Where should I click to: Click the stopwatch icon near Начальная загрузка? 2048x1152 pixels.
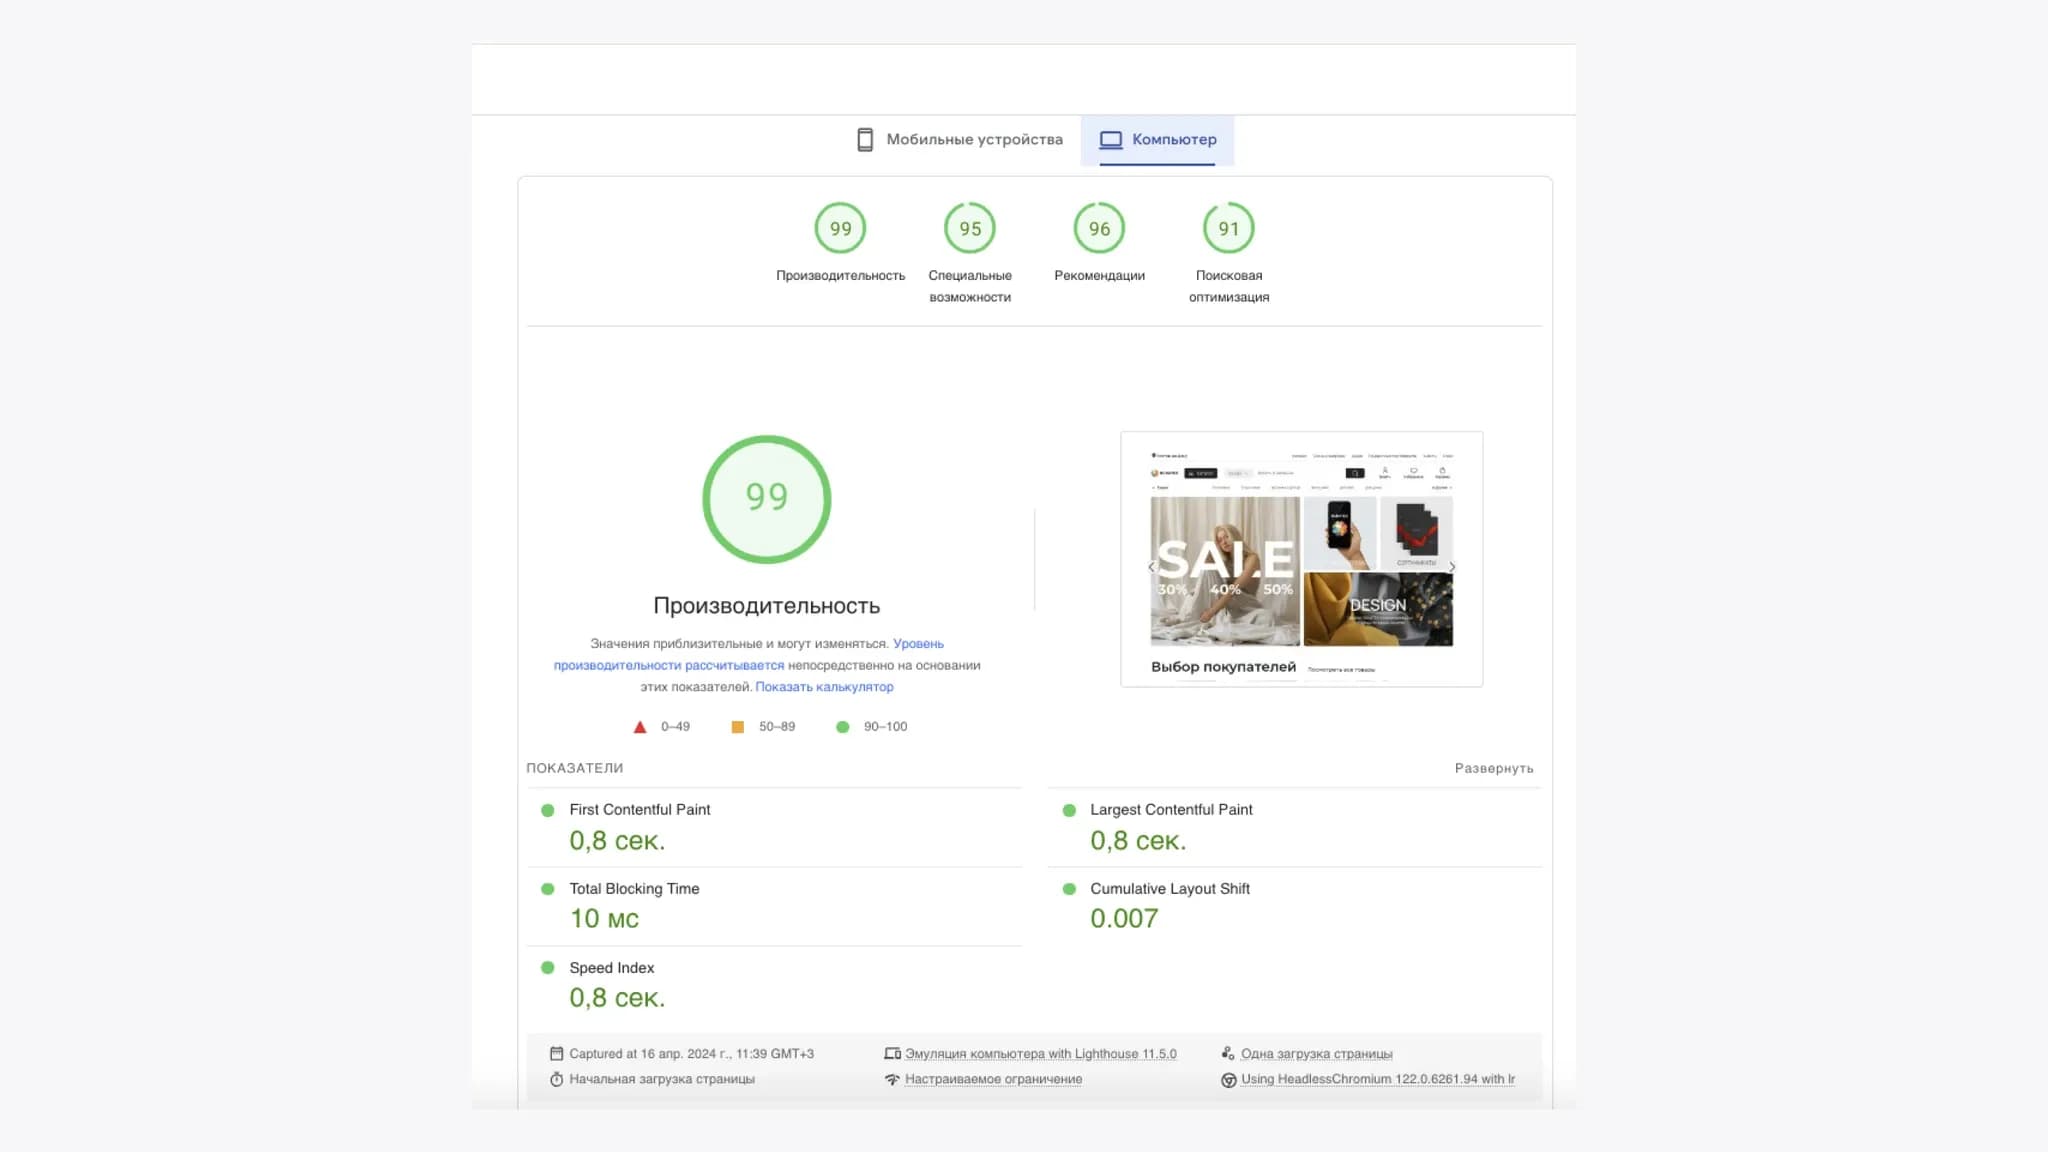[x=556, y=1079]
